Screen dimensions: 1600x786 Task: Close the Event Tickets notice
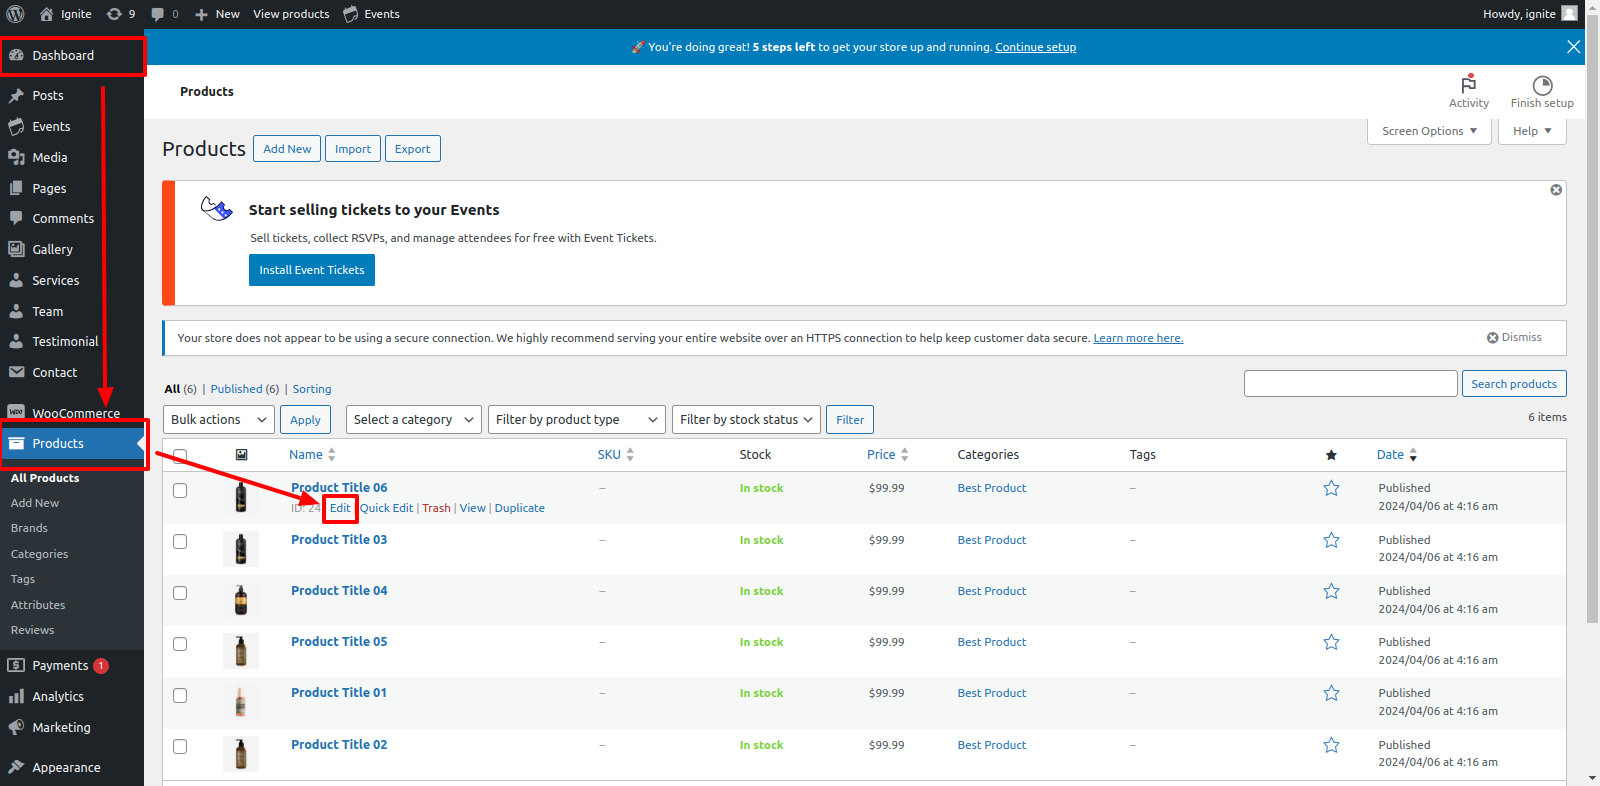1556,190
